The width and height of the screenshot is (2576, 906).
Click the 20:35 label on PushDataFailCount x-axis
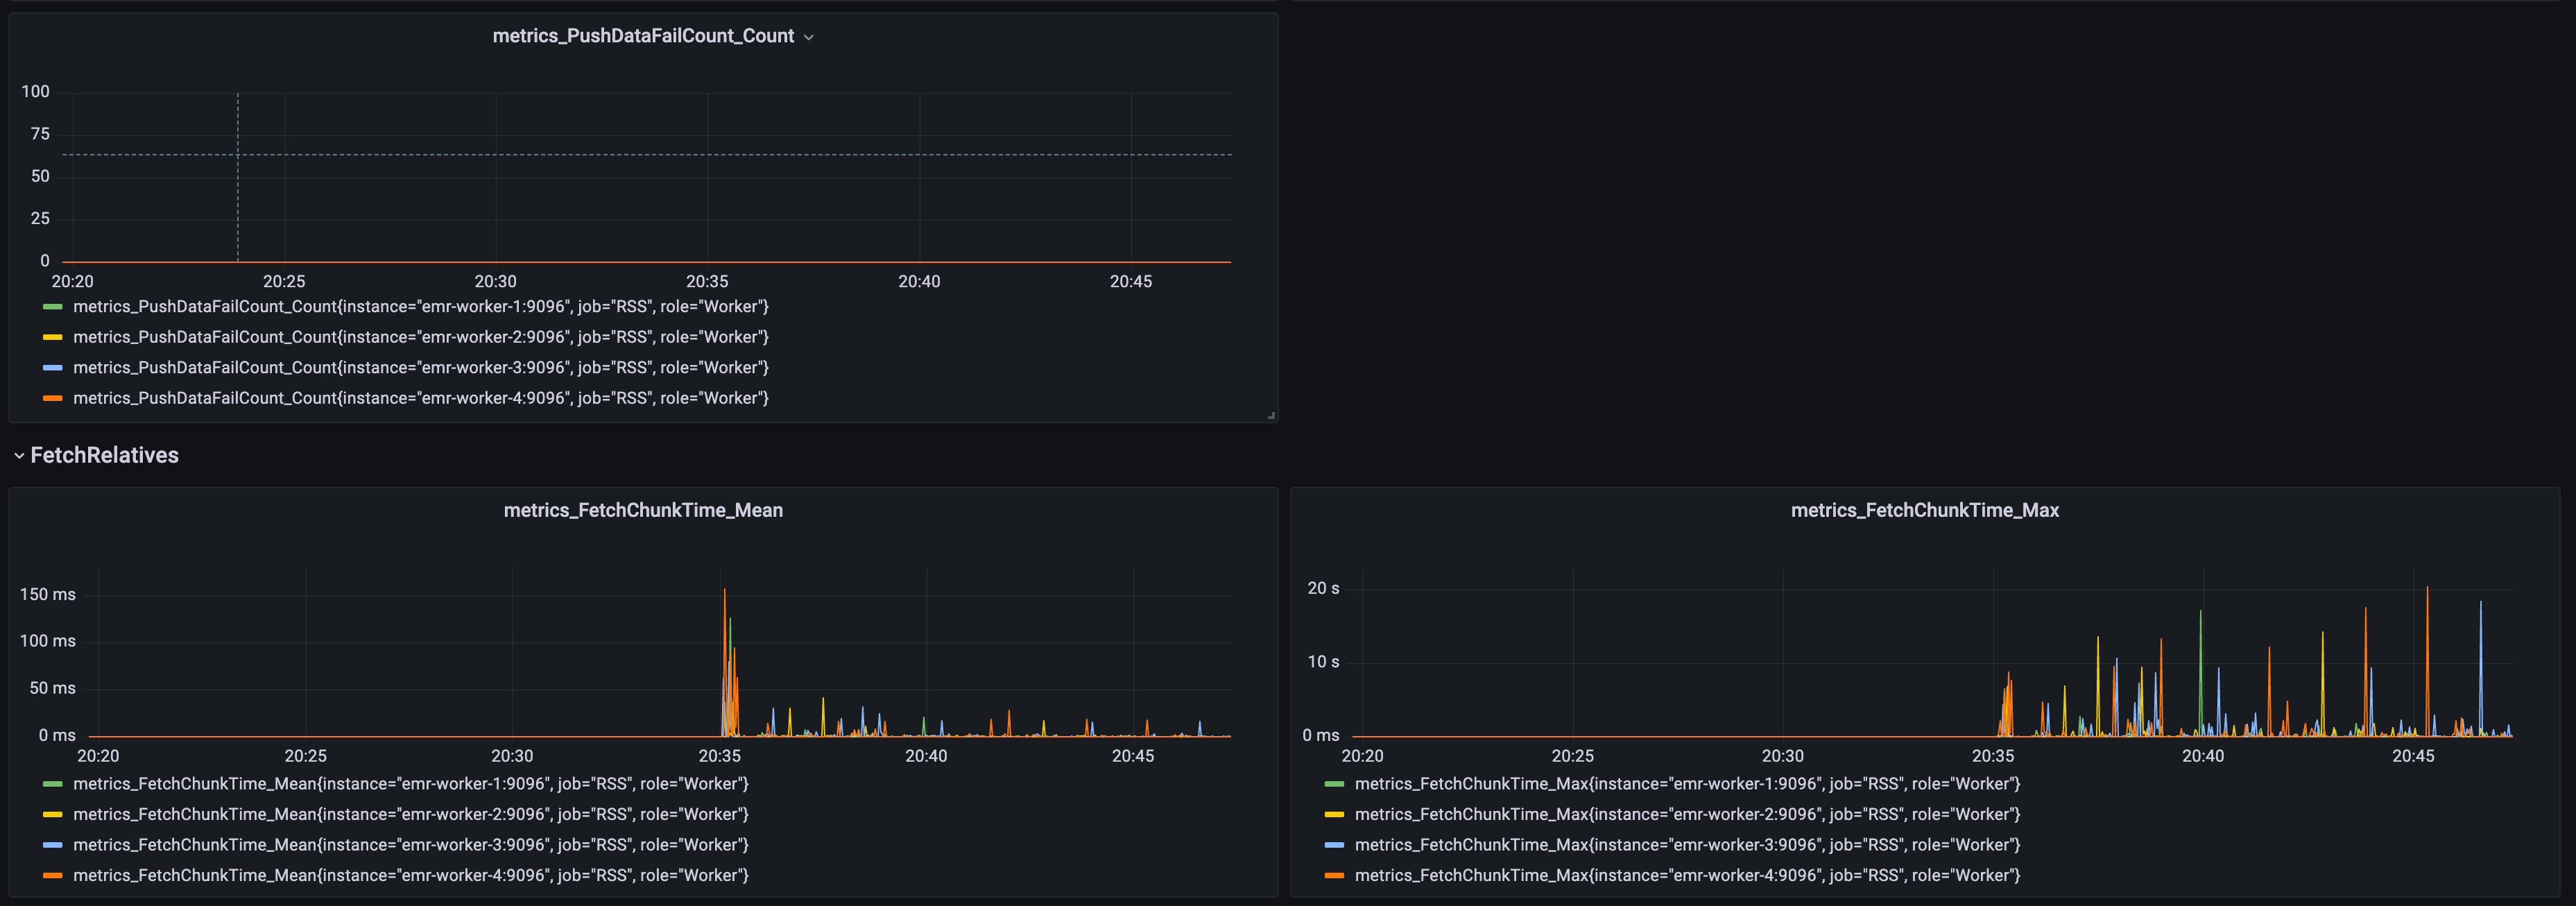pos(707,282)
